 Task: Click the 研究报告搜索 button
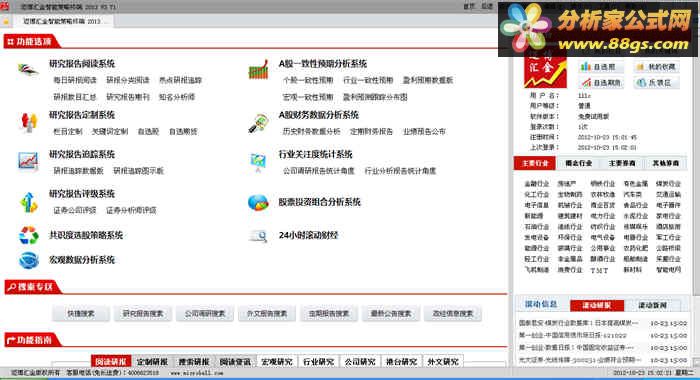pyautogui.click(x=143, y=313)
